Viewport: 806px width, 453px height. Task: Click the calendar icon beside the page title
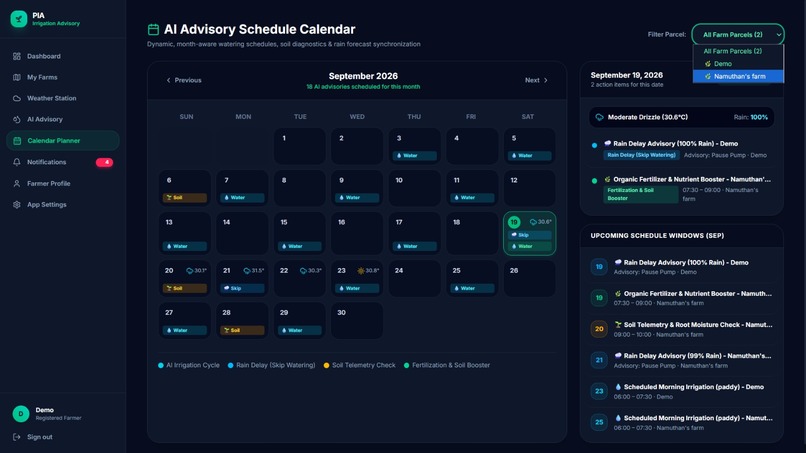153,29
